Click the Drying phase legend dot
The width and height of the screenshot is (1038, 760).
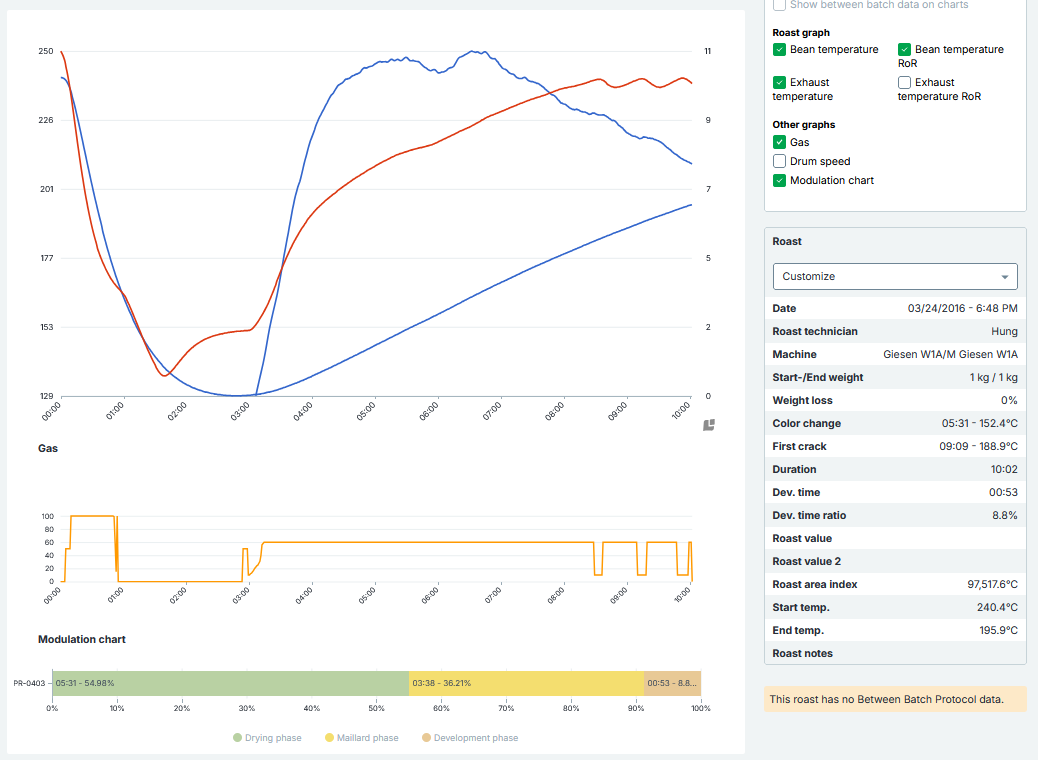point(237,738)
